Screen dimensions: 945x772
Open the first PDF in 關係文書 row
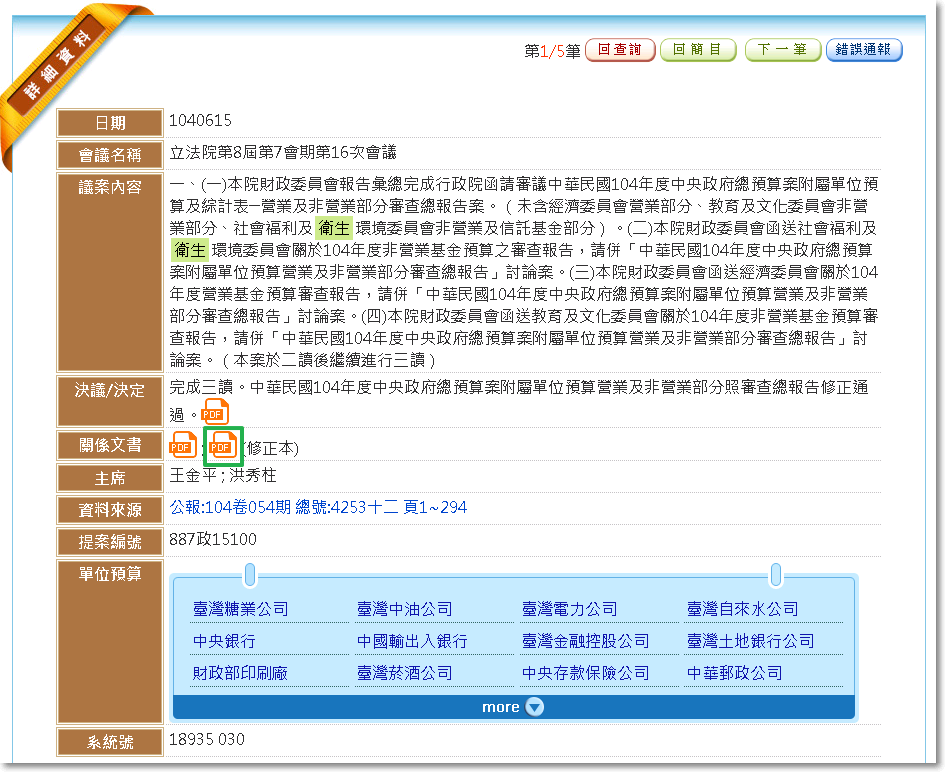point(183,445)
